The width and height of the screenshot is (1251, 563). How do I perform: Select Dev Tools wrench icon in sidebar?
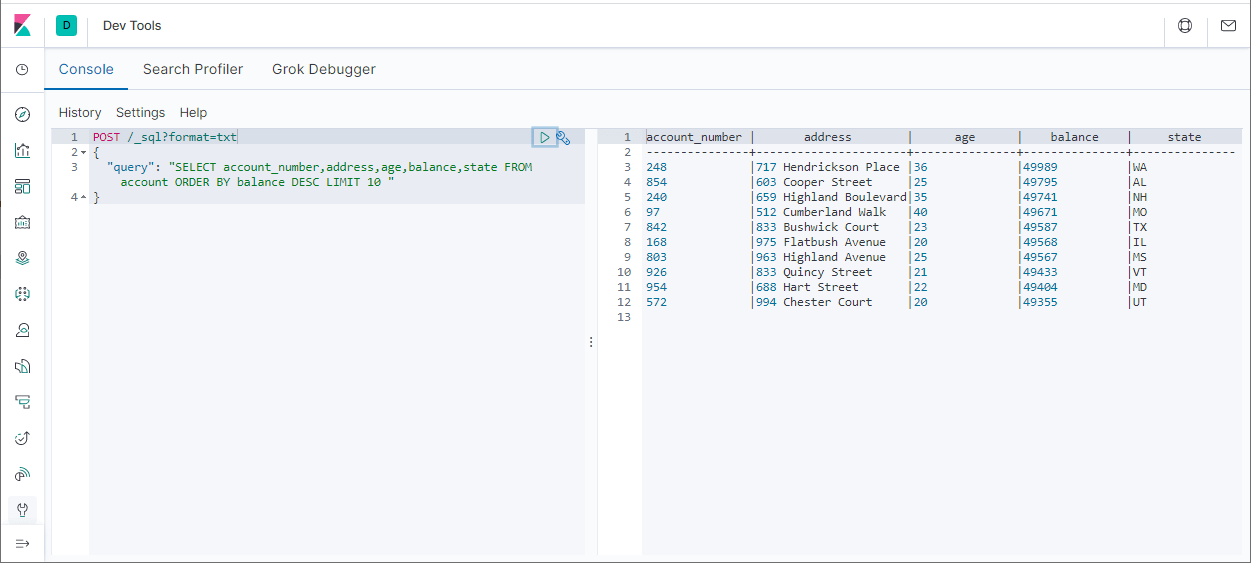22,510
